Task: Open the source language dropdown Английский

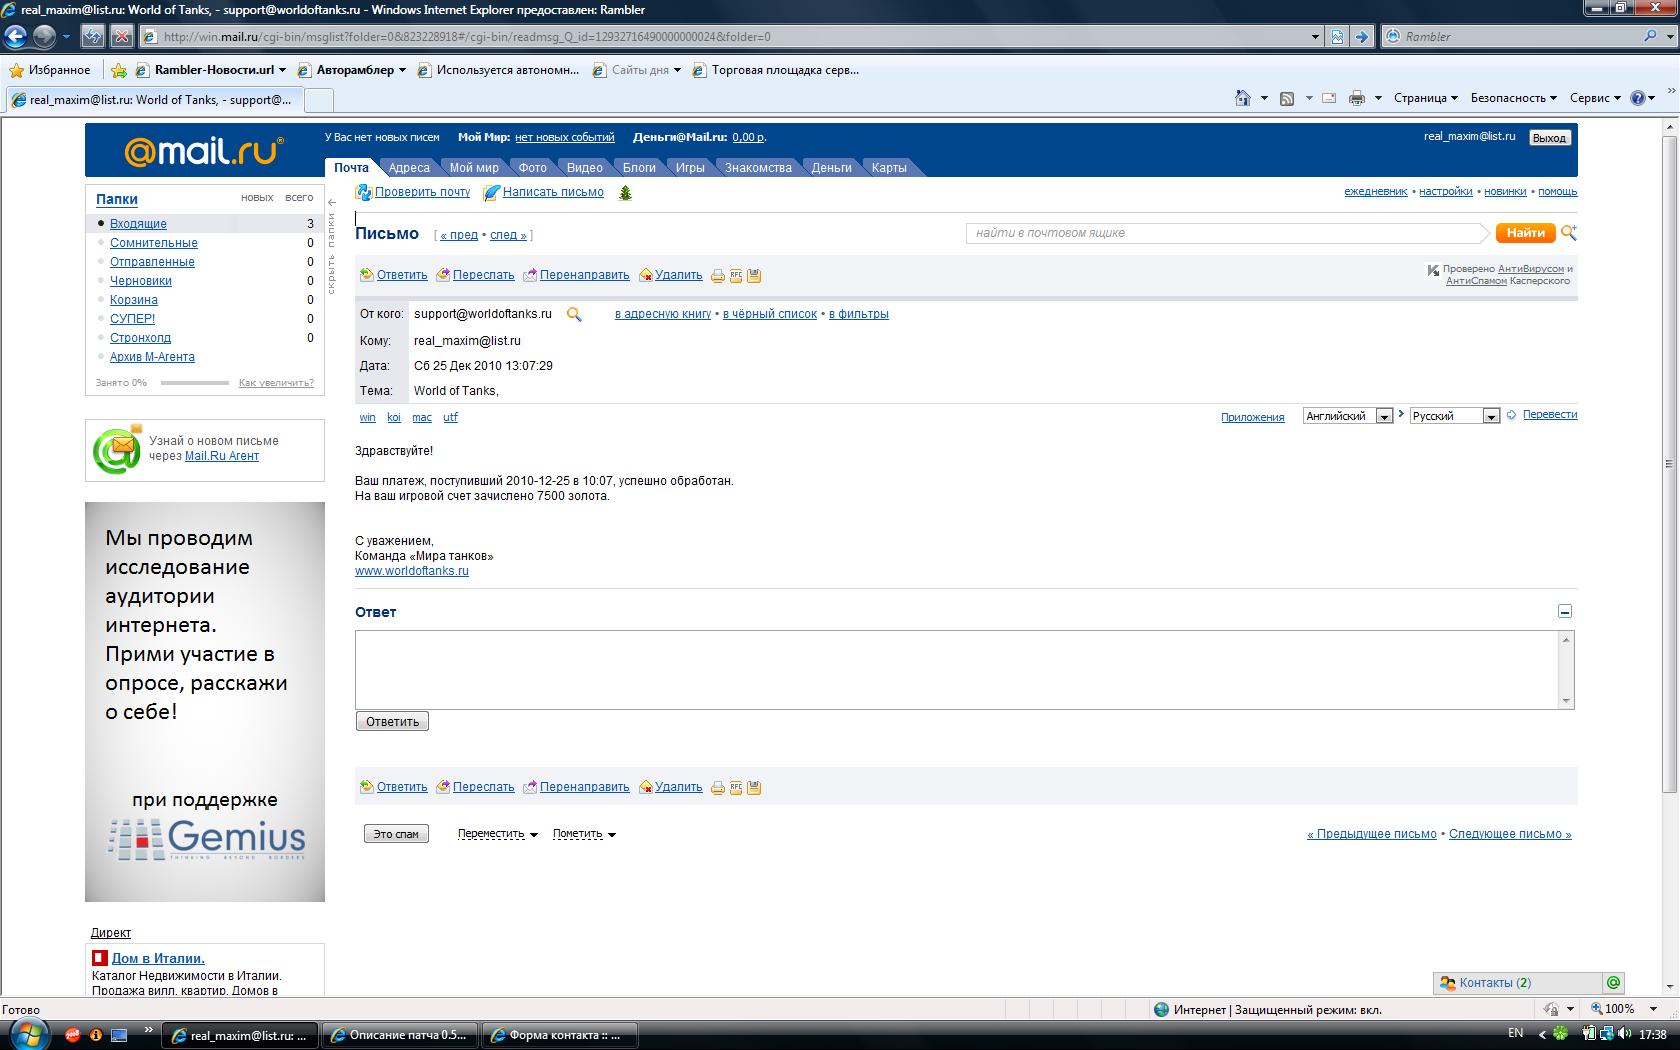Action: (1384, 417)
